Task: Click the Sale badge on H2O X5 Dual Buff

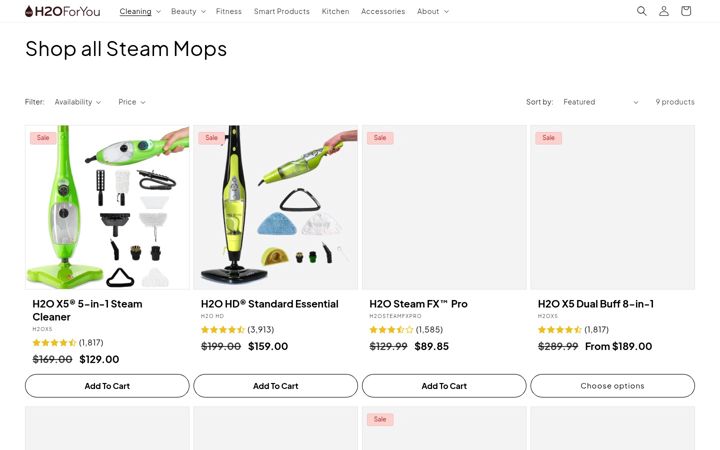Action: tap(548, 138)
